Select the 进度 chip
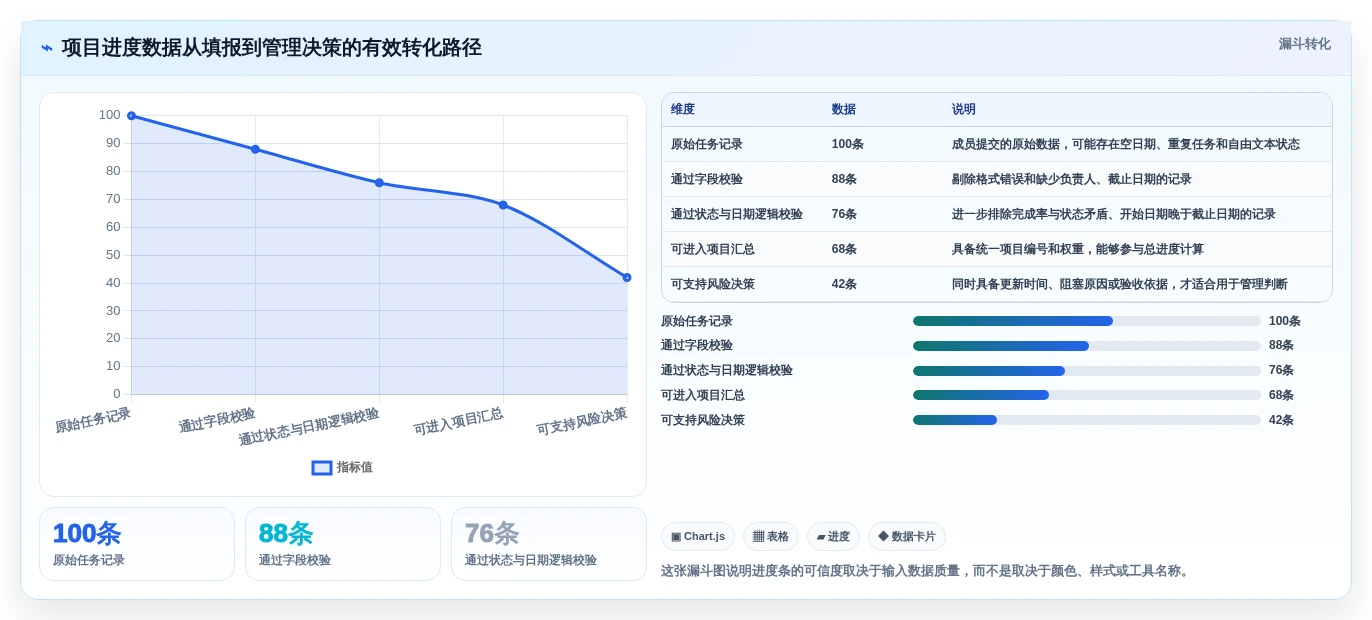 (x=833, y=537)
